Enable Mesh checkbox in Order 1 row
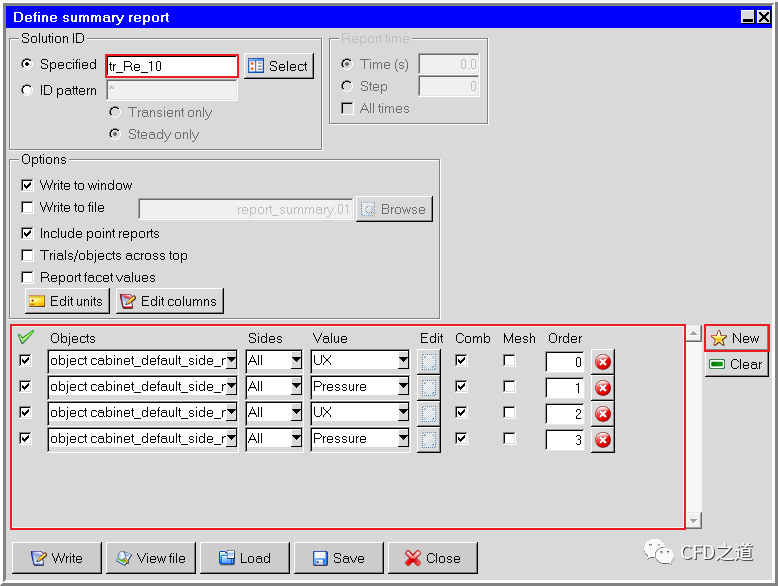778x586 pixels. tap(509, 386)
